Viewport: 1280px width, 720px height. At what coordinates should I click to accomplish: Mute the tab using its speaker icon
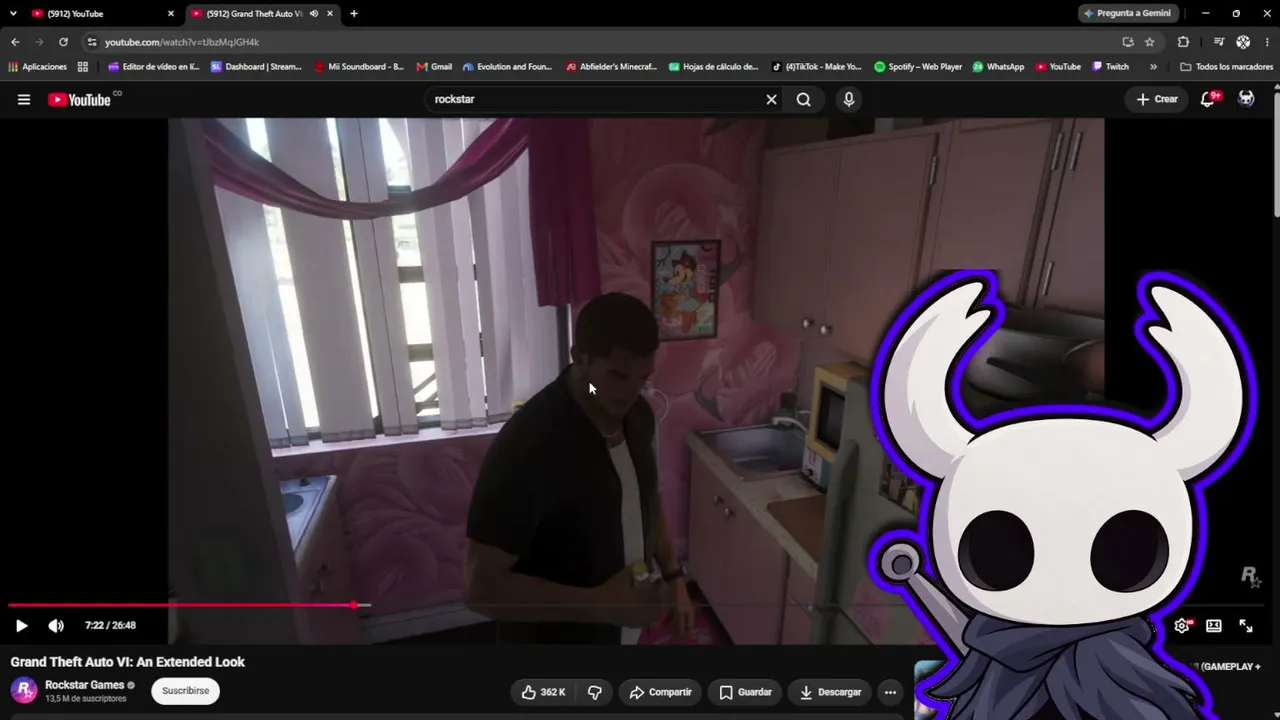tap(314, 14)
